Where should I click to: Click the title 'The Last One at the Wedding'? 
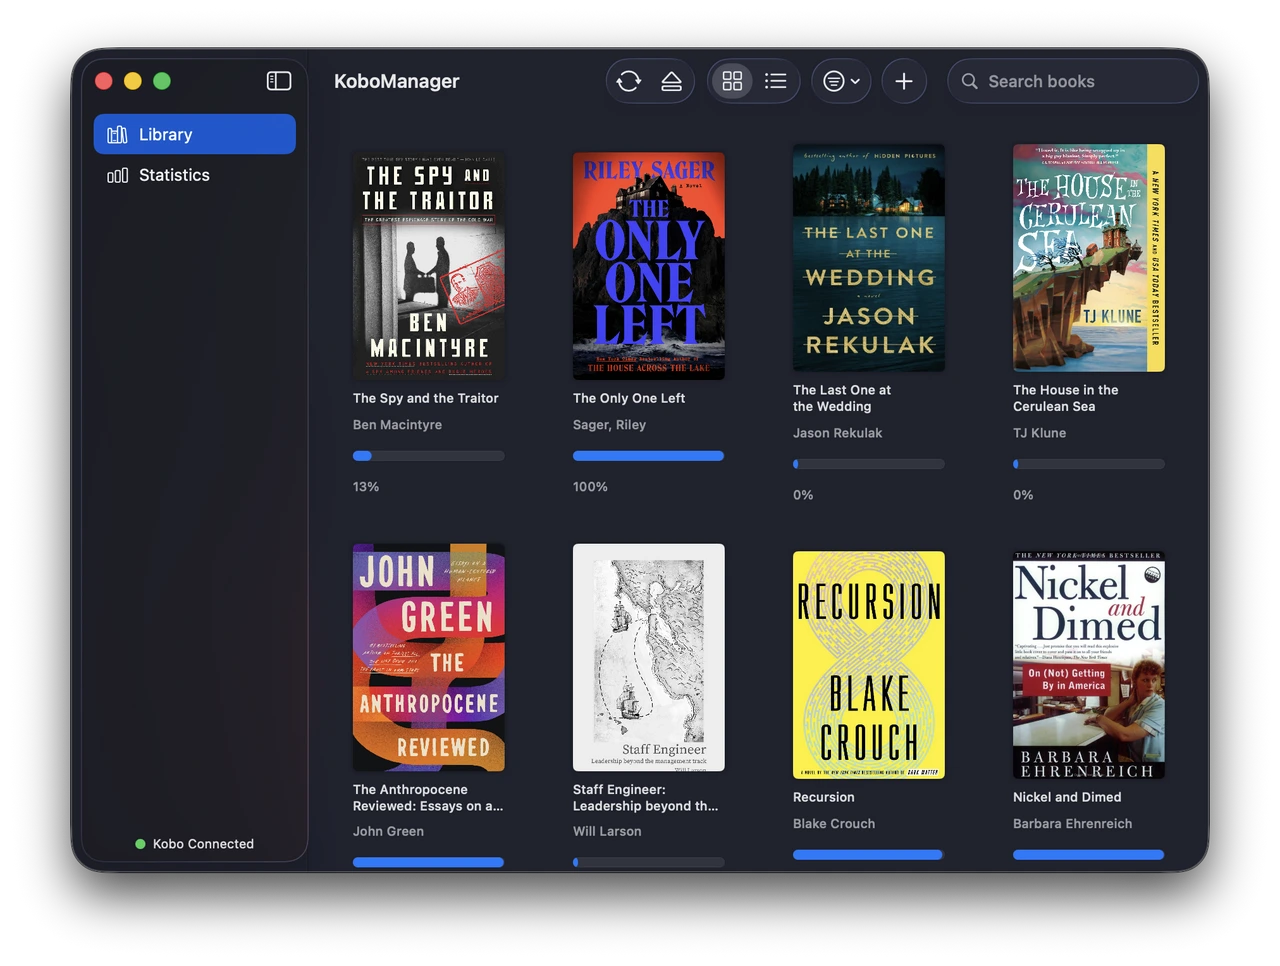click(842, 398)
